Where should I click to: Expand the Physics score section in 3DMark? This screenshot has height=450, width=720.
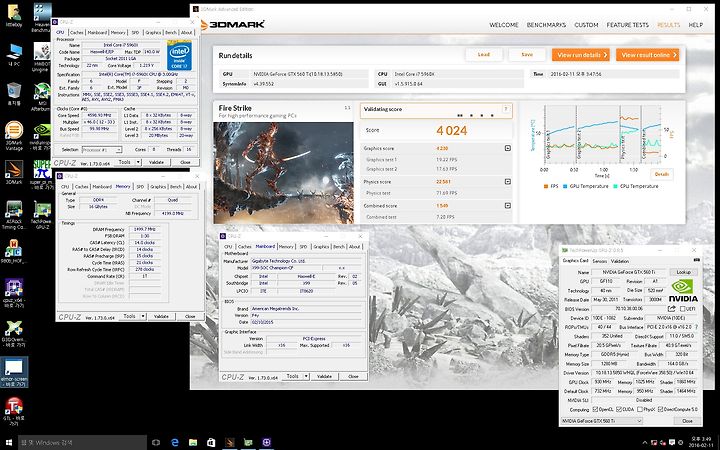pyautogui.click(x=507, y=182)
